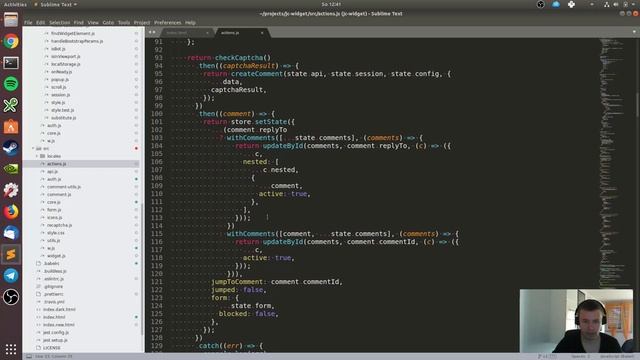Click the Sublime Text dock icon
The height and width of the screenshot is (360, 640).
click(x=11, y=254)
